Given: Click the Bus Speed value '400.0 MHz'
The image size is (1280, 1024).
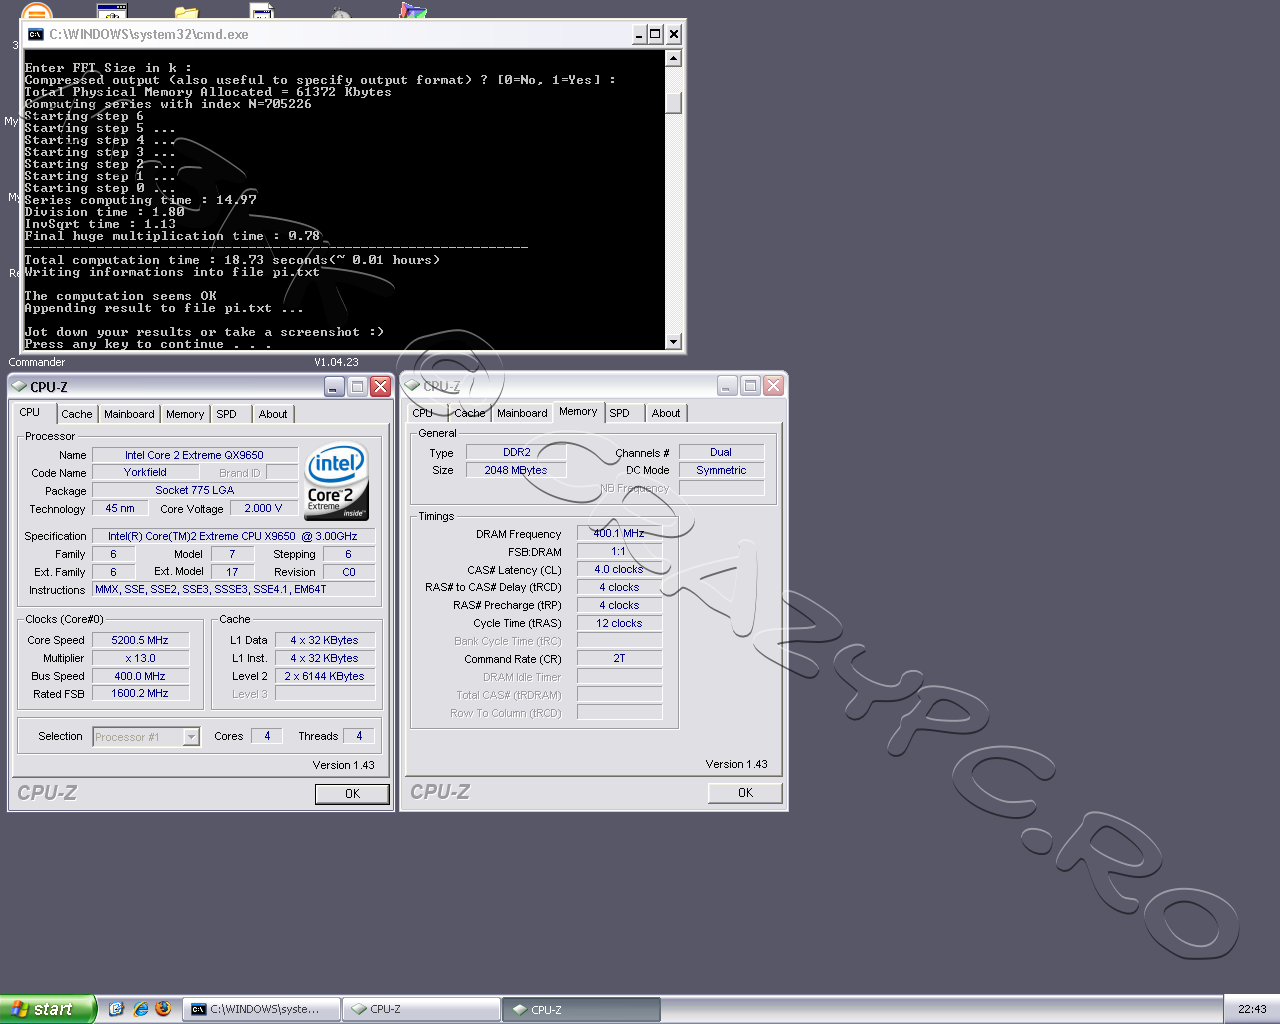Looking at the screenshot, I should pos(140,676).
